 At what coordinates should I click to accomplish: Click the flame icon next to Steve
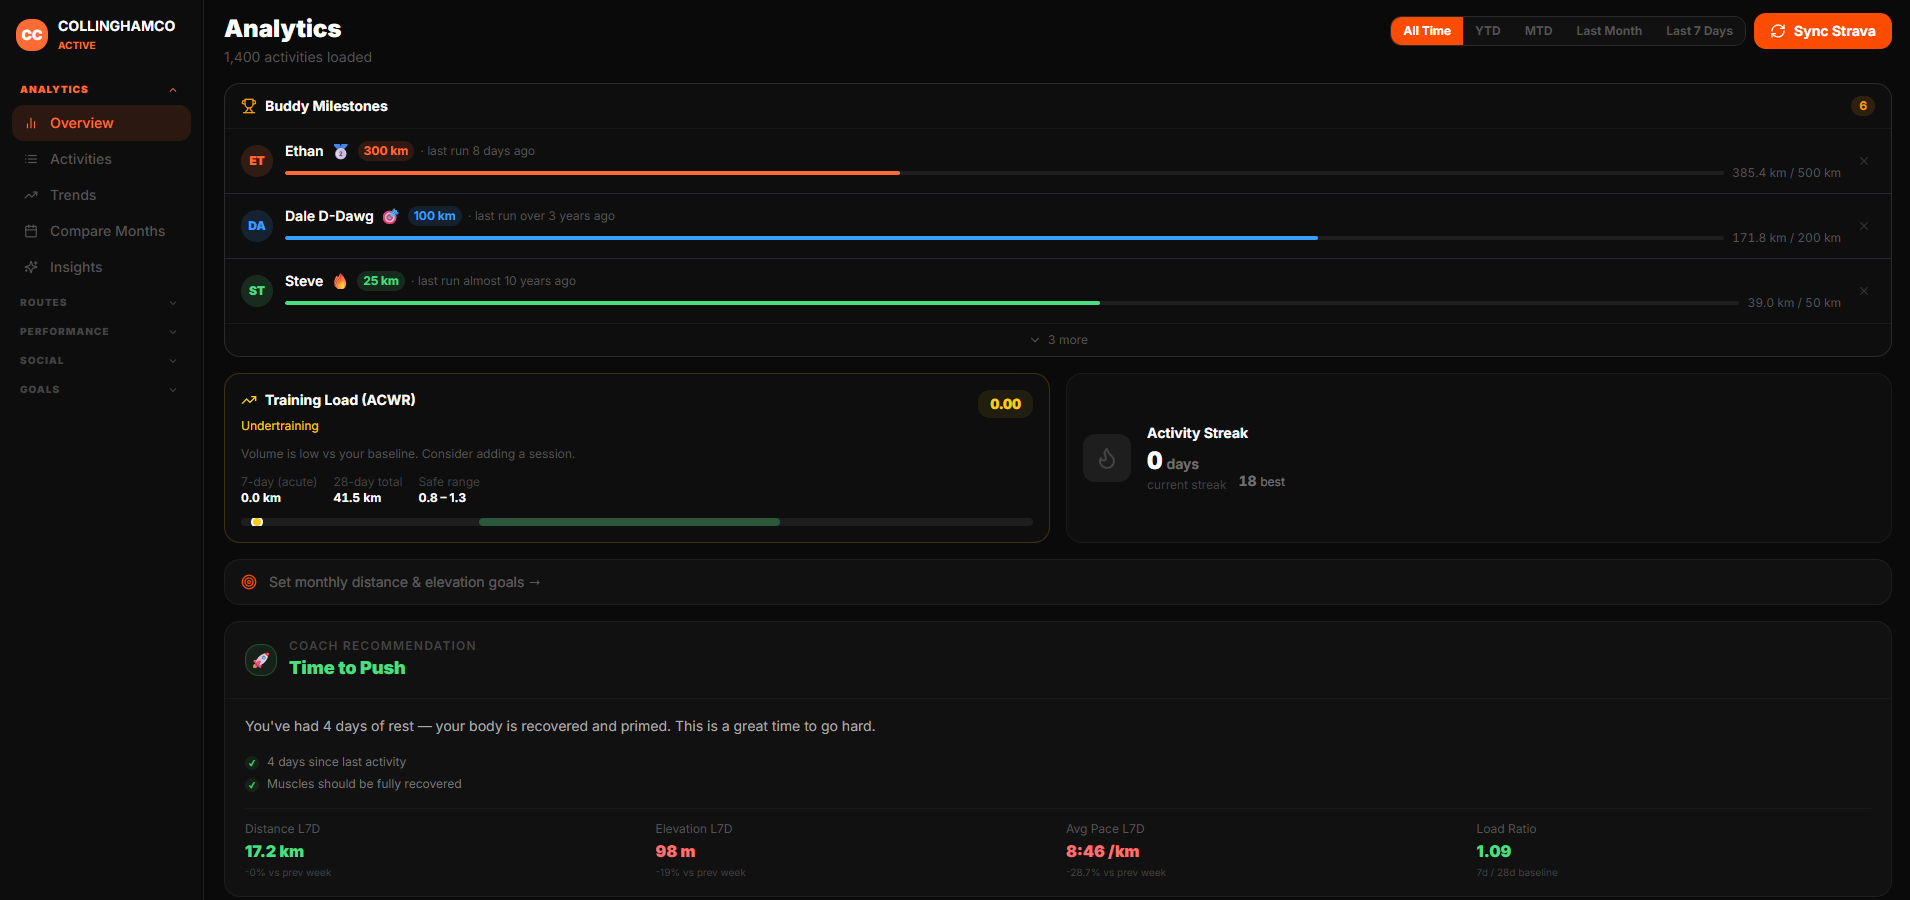(340, 281)
